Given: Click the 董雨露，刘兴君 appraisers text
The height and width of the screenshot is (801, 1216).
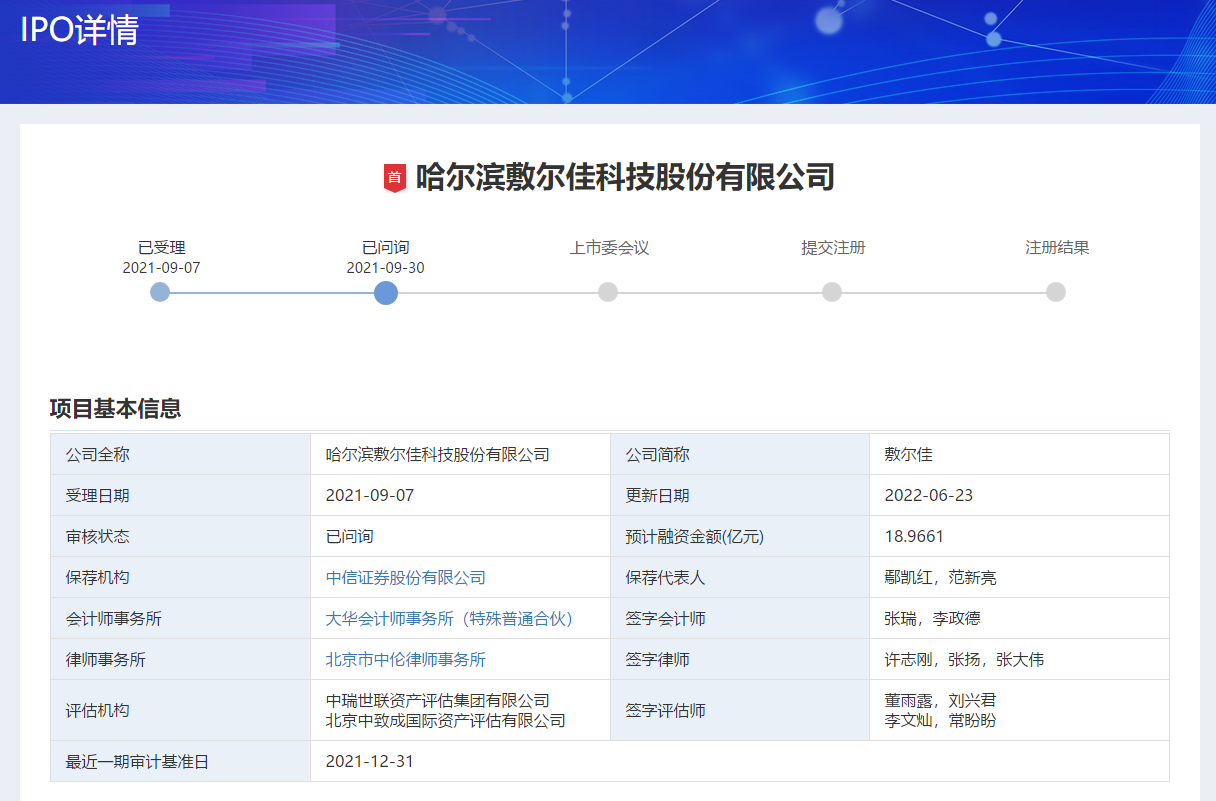Looking at the screenshot, I should click(x=941, y=701).
